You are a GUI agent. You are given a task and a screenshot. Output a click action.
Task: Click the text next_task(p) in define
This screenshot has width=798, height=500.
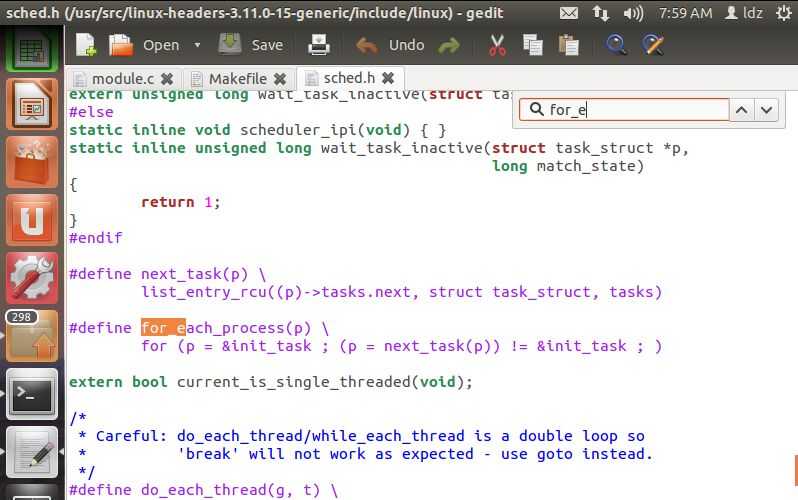194,274
